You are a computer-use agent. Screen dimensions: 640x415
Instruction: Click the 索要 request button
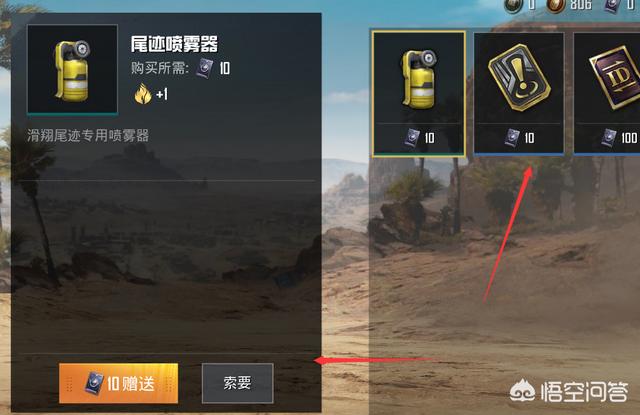237,383
